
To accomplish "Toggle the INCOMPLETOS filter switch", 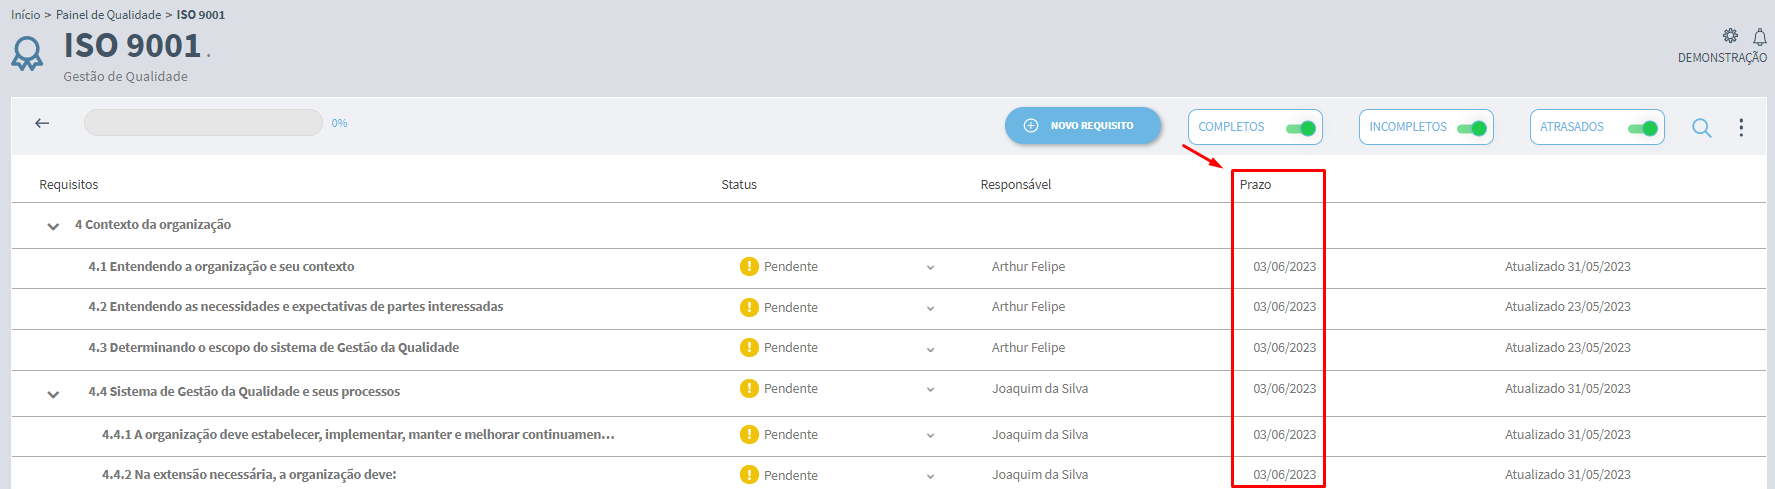I will (x=1472, y=128).
